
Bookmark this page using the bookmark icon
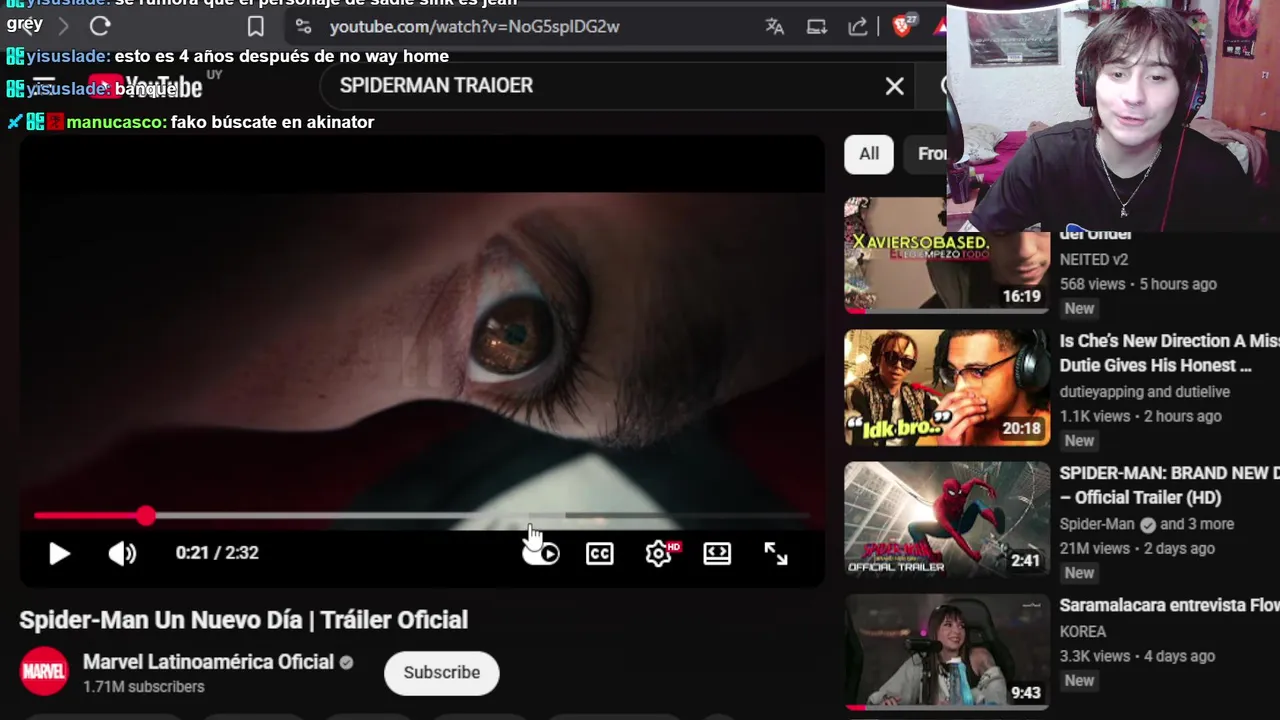[x=256, y=27]
